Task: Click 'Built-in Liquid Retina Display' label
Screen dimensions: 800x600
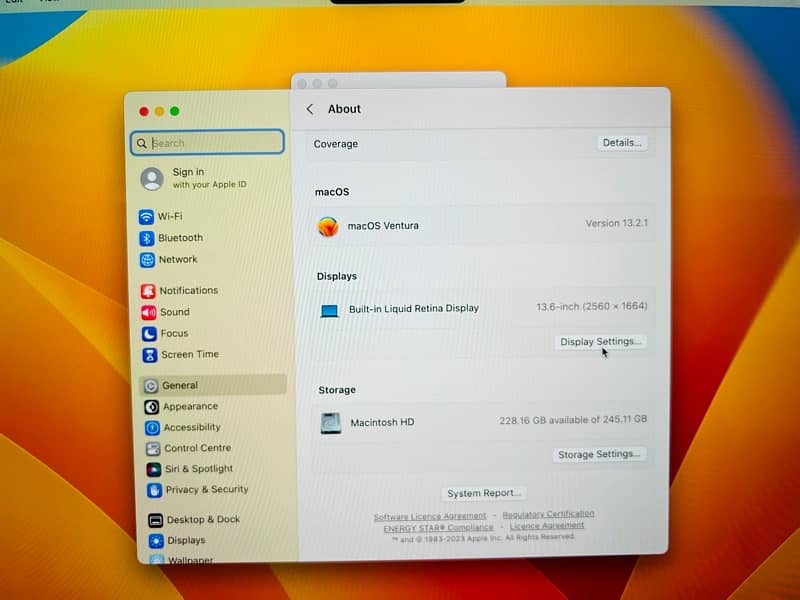Action: point(414,309)
